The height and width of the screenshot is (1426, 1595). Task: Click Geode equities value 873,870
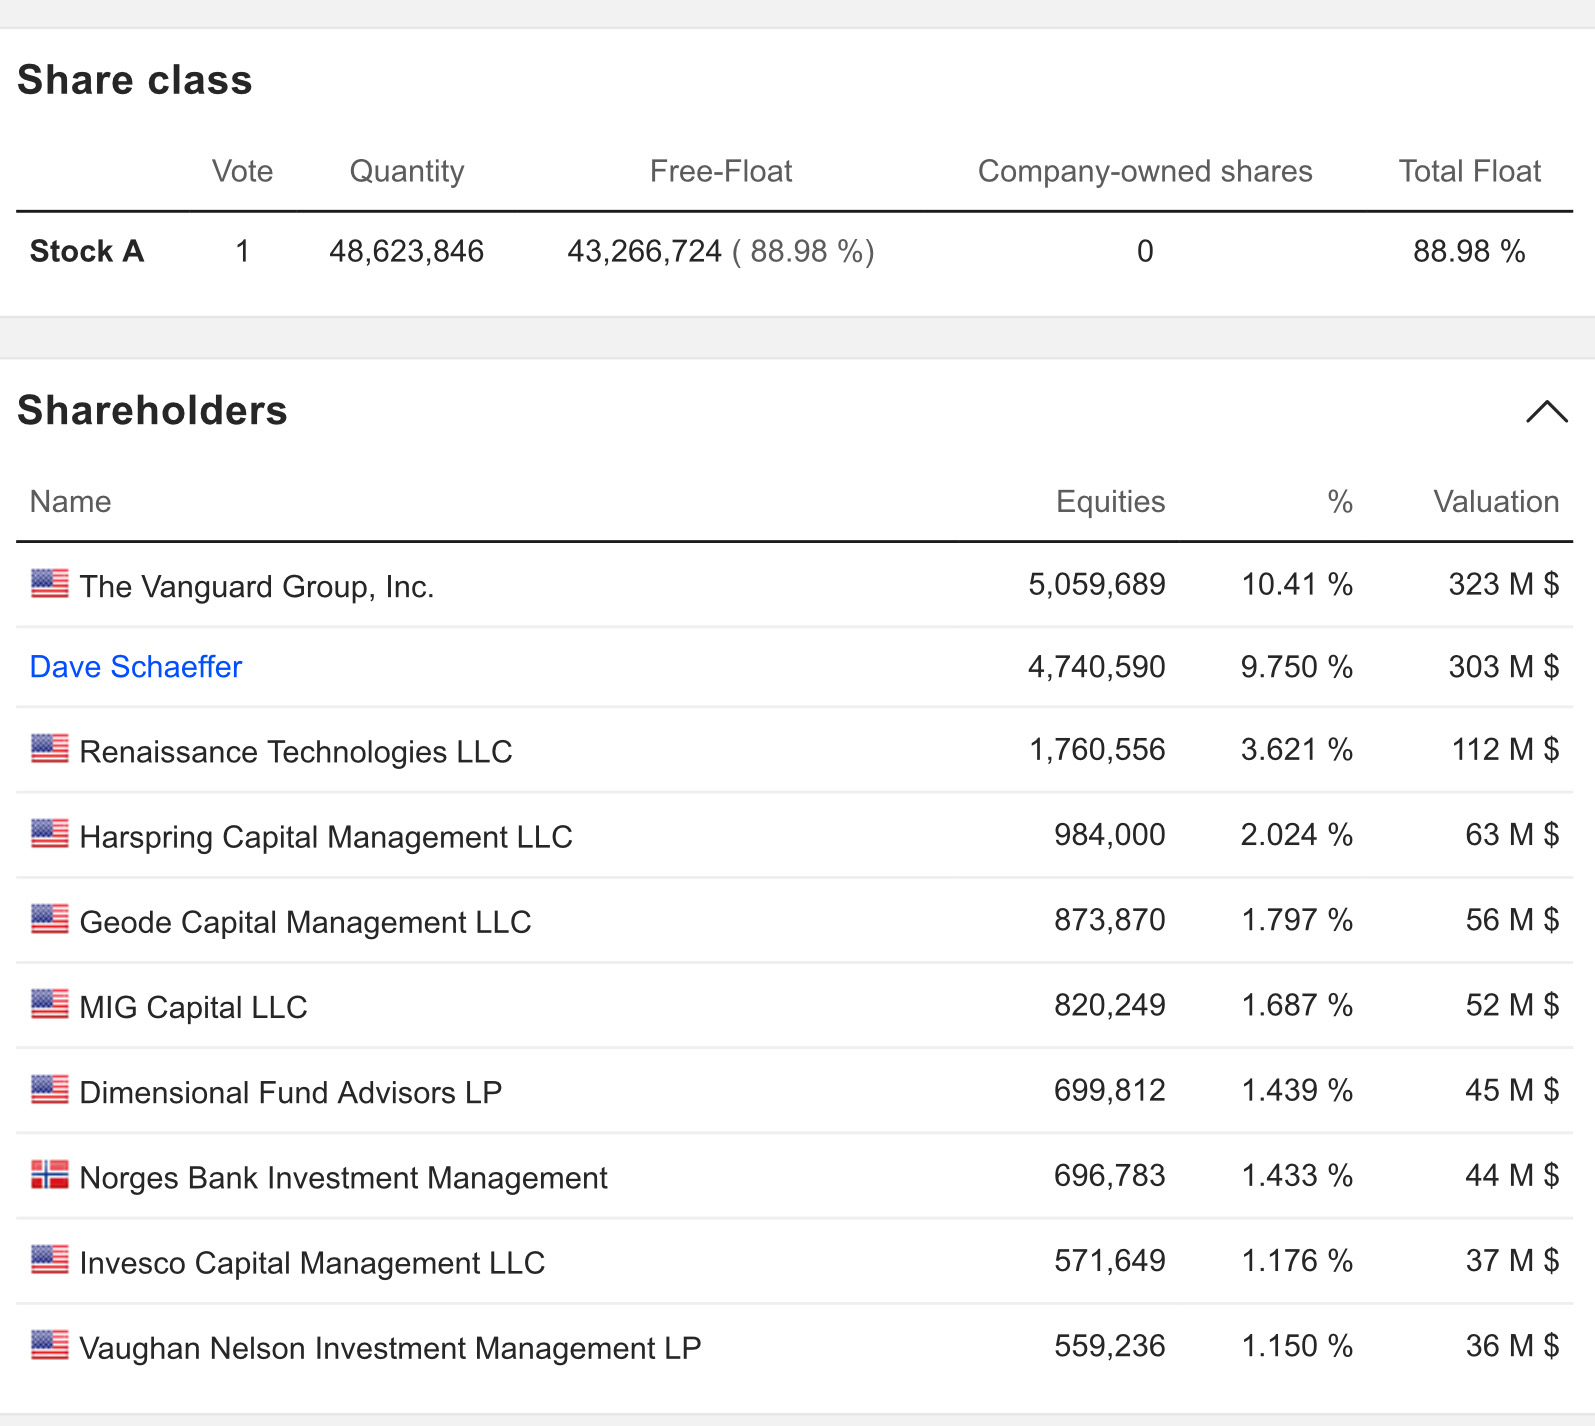click(1110, 920)
